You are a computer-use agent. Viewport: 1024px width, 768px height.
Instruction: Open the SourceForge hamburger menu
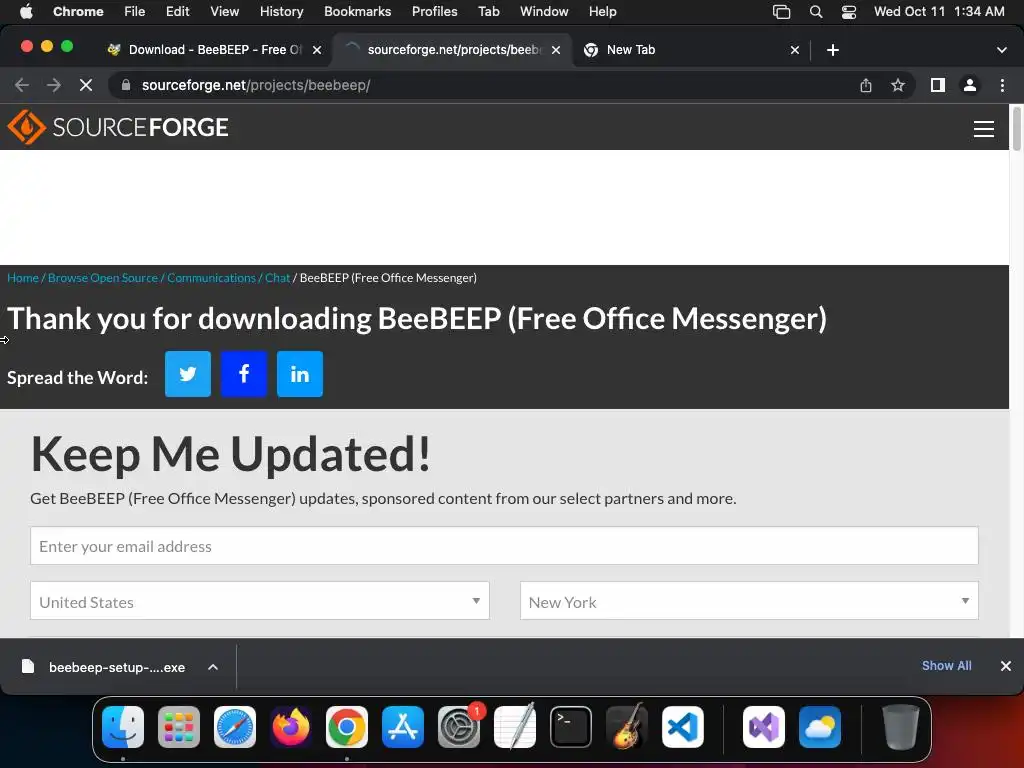tap(984, 129)
